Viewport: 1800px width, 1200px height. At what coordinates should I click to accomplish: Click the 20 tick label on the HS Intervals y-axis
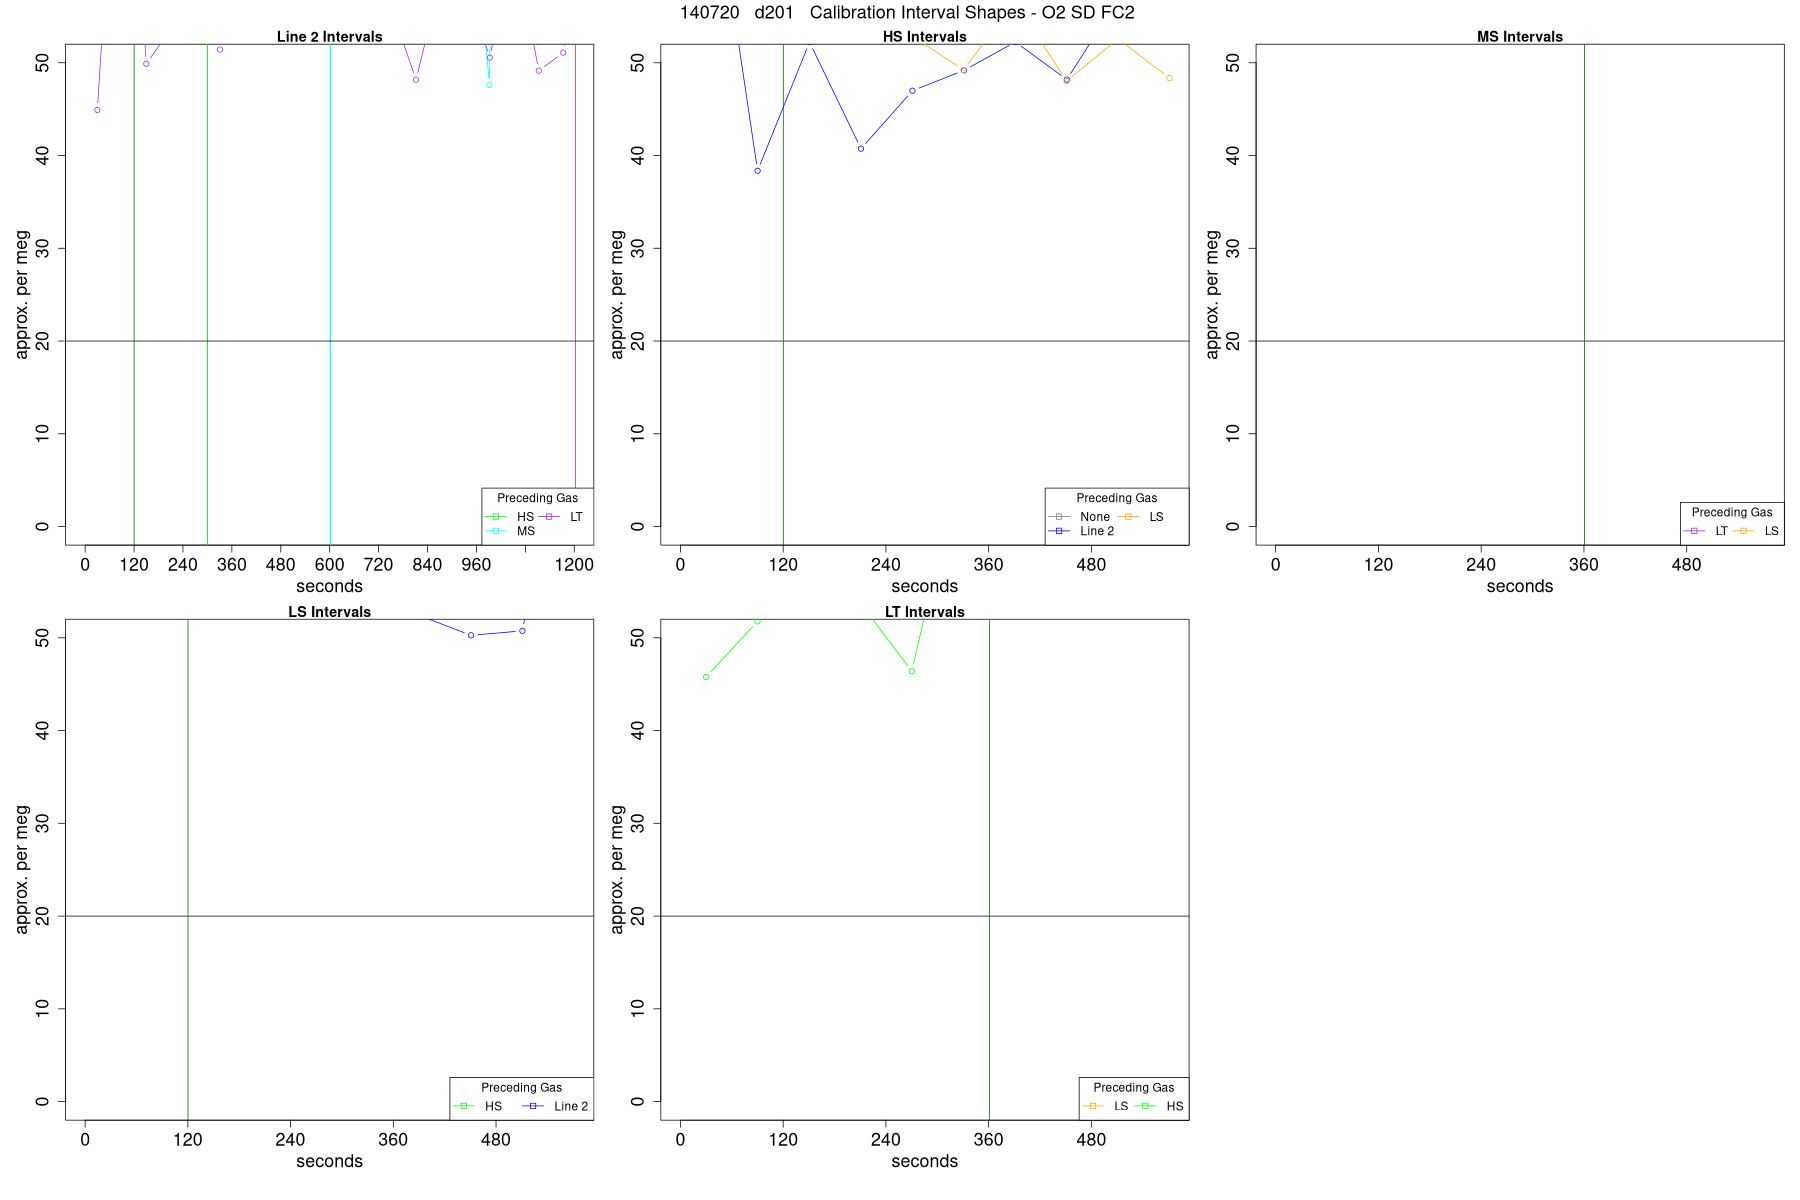[x=638, y=341]
